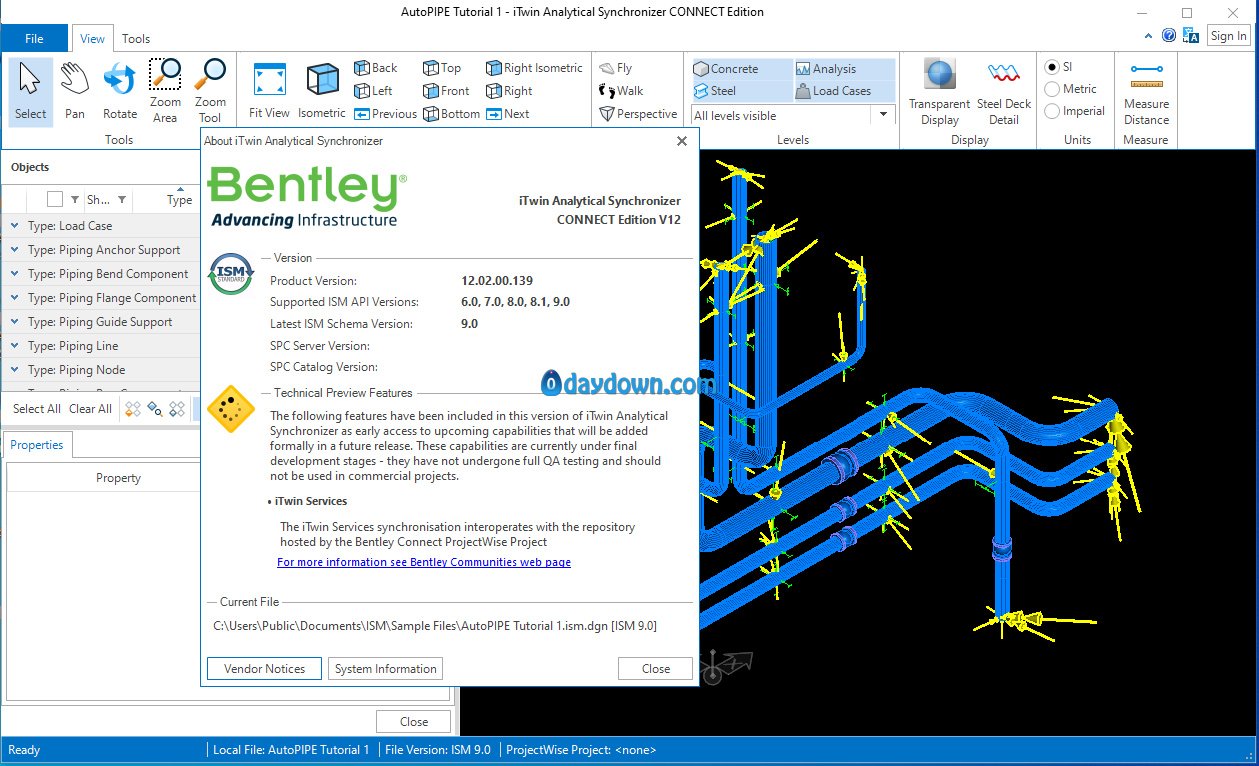Screen dimensions: 1259x766
Task: Activate the Zoom Area tool
Action: (165, 90)
